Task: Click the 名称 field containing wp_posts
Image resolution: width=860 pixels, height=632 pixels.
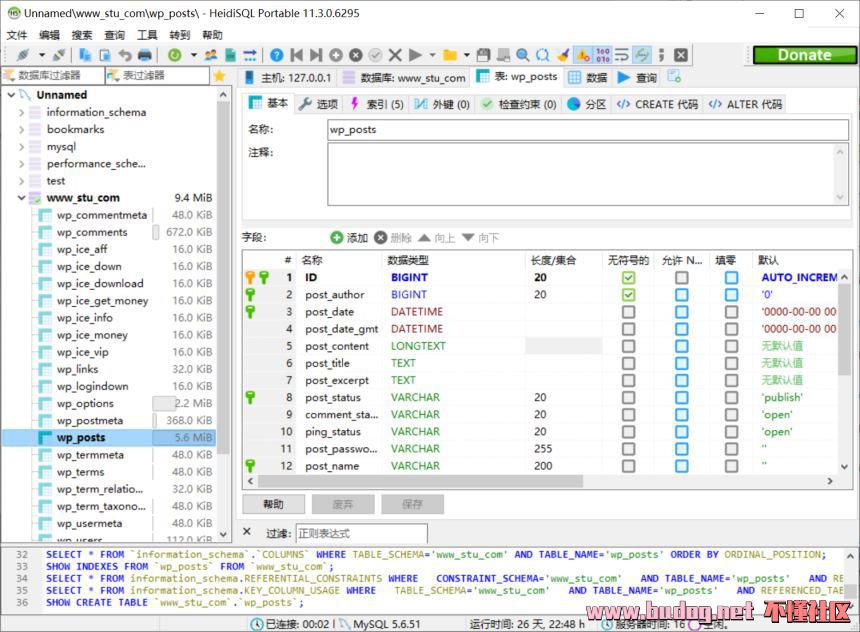Action: pyautogui.click(x=588, y=129)
